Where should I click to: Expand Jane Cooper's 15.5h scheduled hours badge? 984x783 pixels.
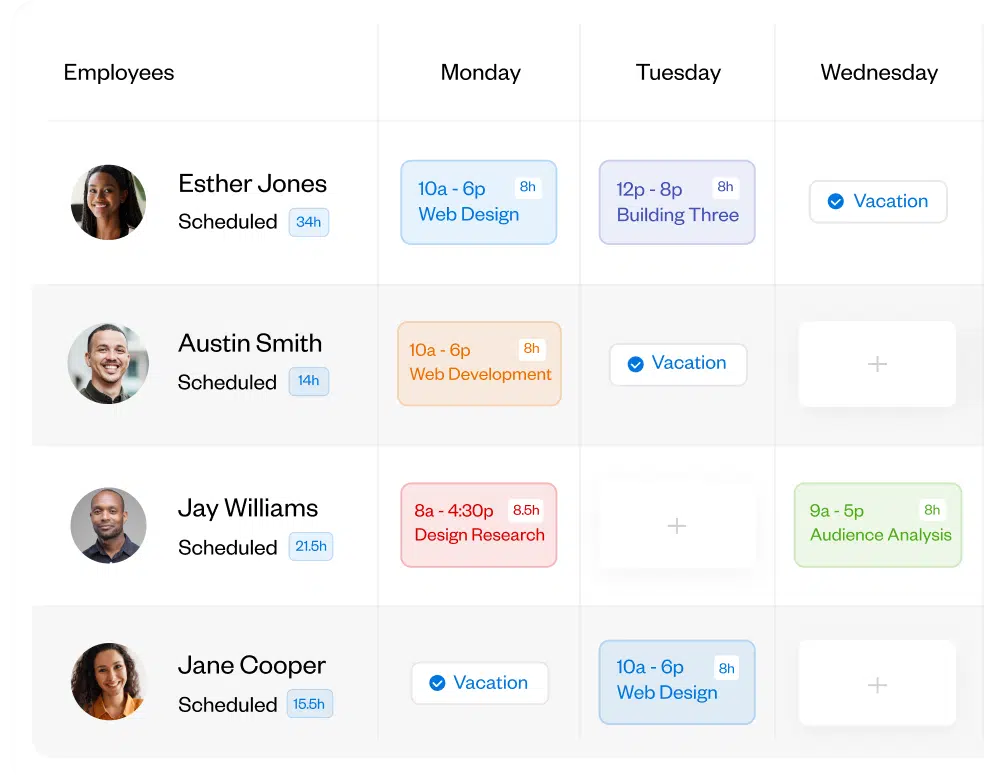(309, 704)
